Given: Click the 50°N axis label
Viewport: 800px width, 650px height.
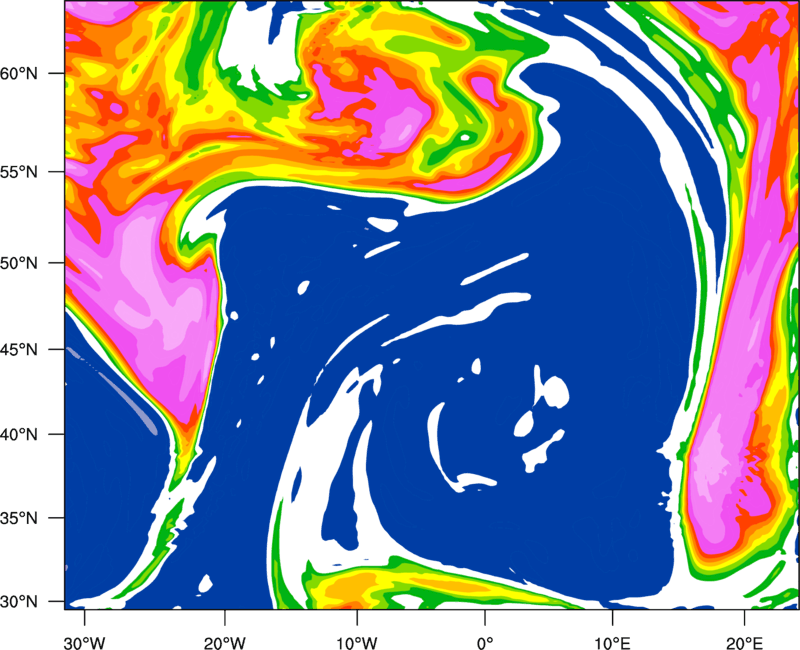Looking at the screenshot, I should pyautogui.click(x=19, y=263).
